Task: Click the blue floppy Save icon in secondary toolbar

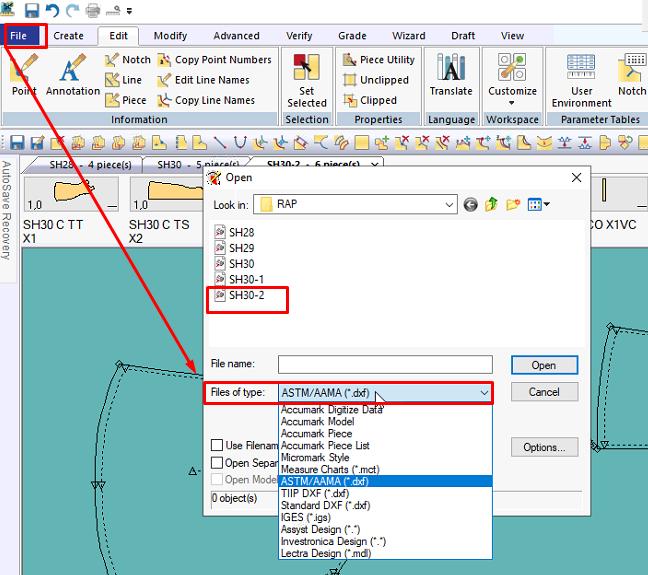Action: (x=17, y=143)
